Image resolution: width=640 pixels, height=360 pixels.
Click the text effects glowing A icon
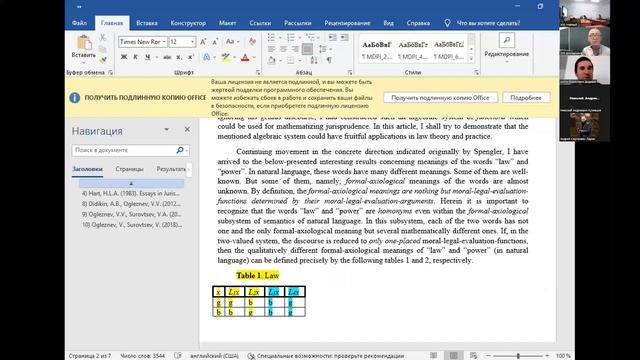click(x=207, y=57)
